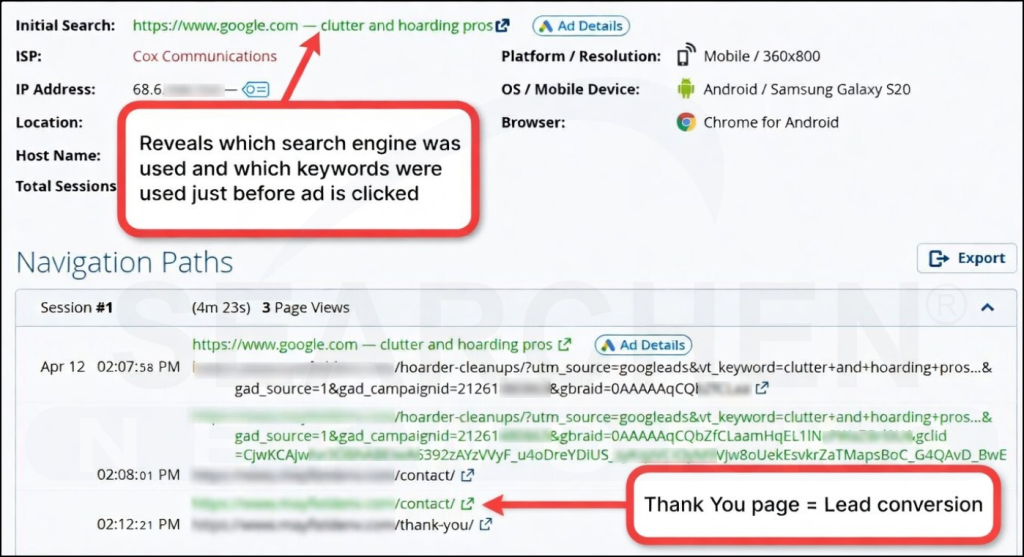Click Ad Details in Session #1

tap(643, 345)
